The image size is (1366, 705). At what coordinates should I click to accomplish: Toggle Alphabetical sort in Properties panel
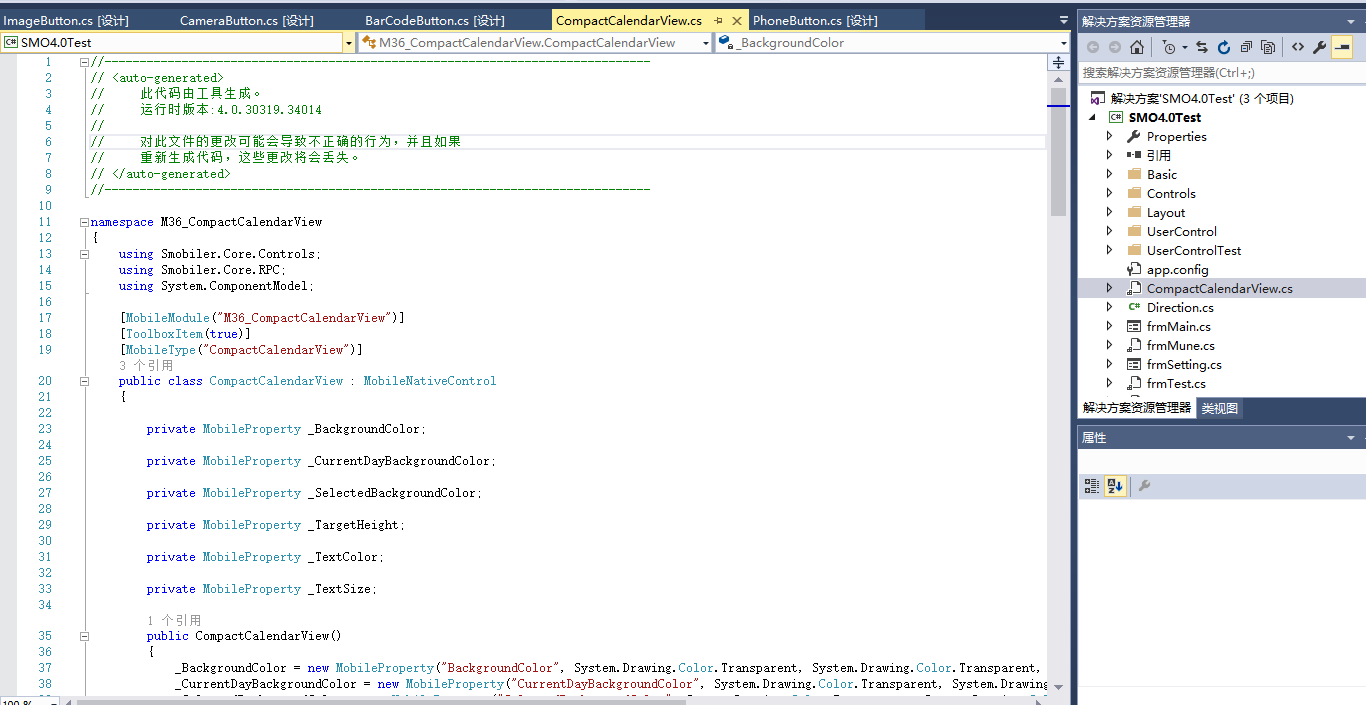(x=1115, y=486)
